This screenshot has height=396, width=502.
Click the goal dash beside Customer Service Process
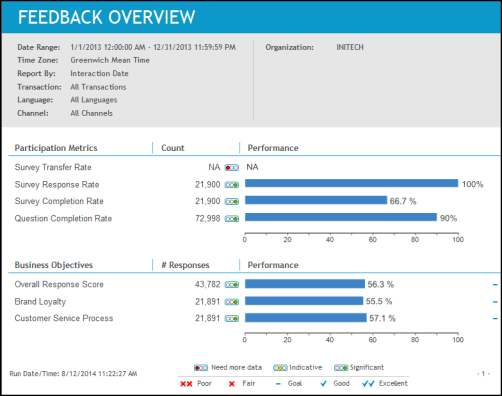pyautogui.click(x=495, y=319)
